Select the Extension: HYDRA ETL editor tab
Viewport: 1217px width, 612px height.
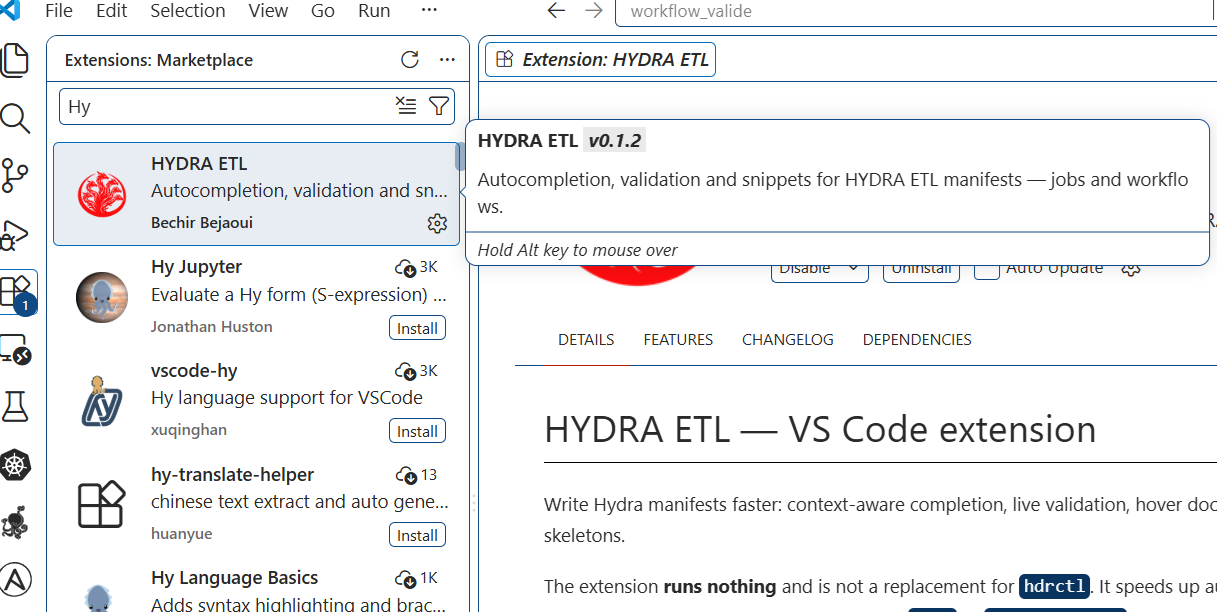coord(601,60)
